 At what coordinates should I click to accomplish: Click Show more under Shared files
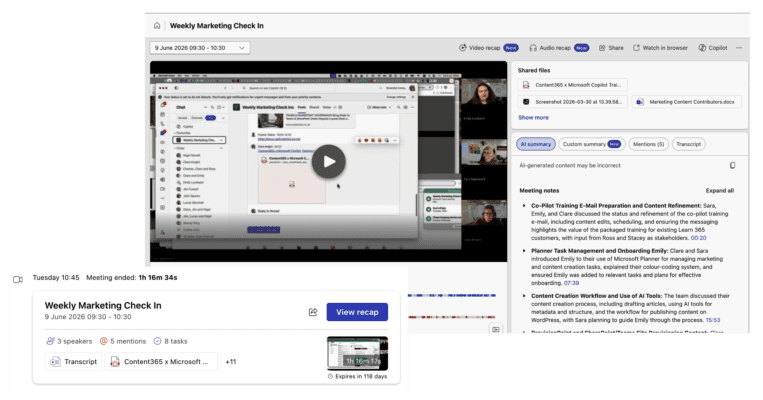click(x=533, y=117)
